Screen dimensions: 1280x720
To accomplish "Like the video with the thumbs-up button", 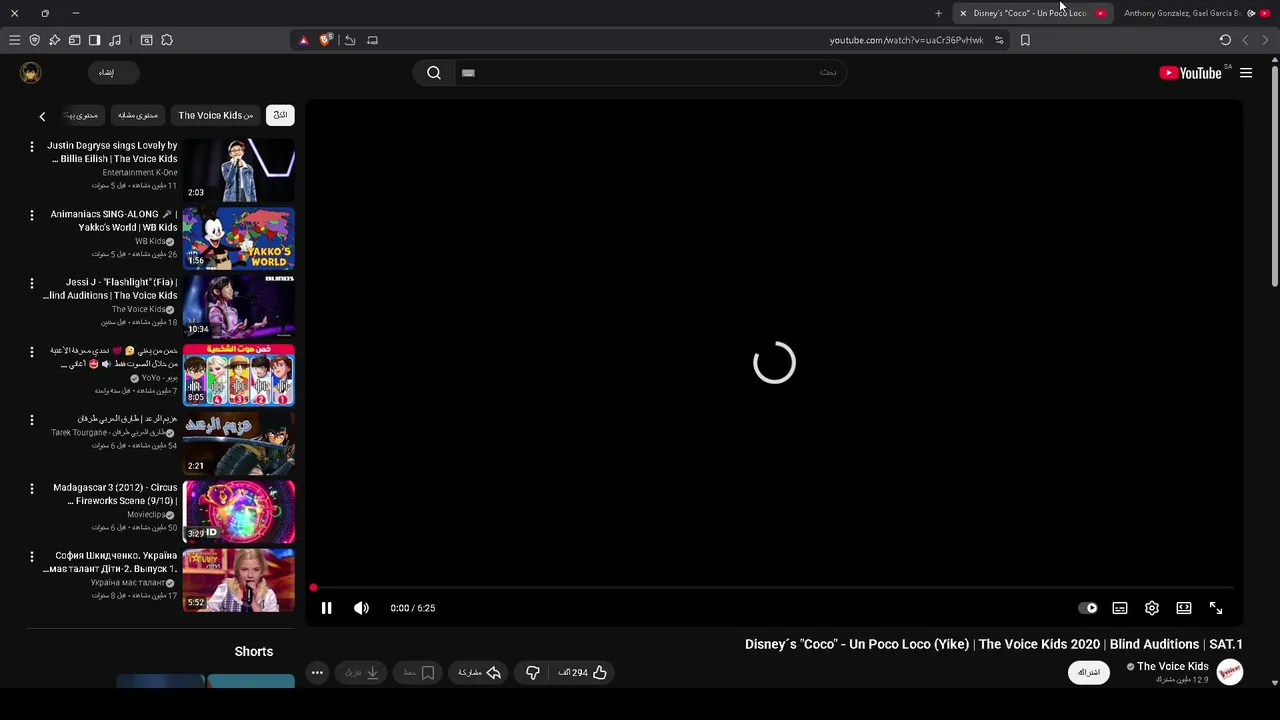I will 583,673.
